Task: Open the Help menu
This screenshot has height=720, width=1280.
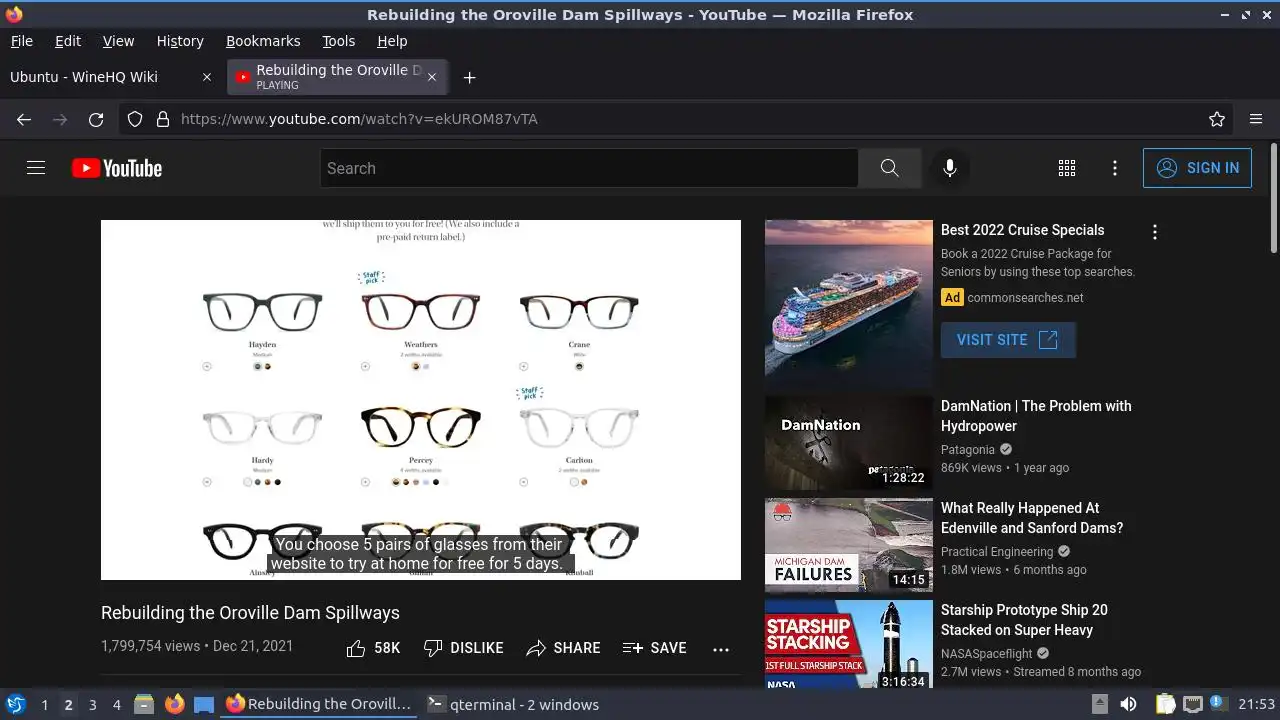Action: coord(392,41)
